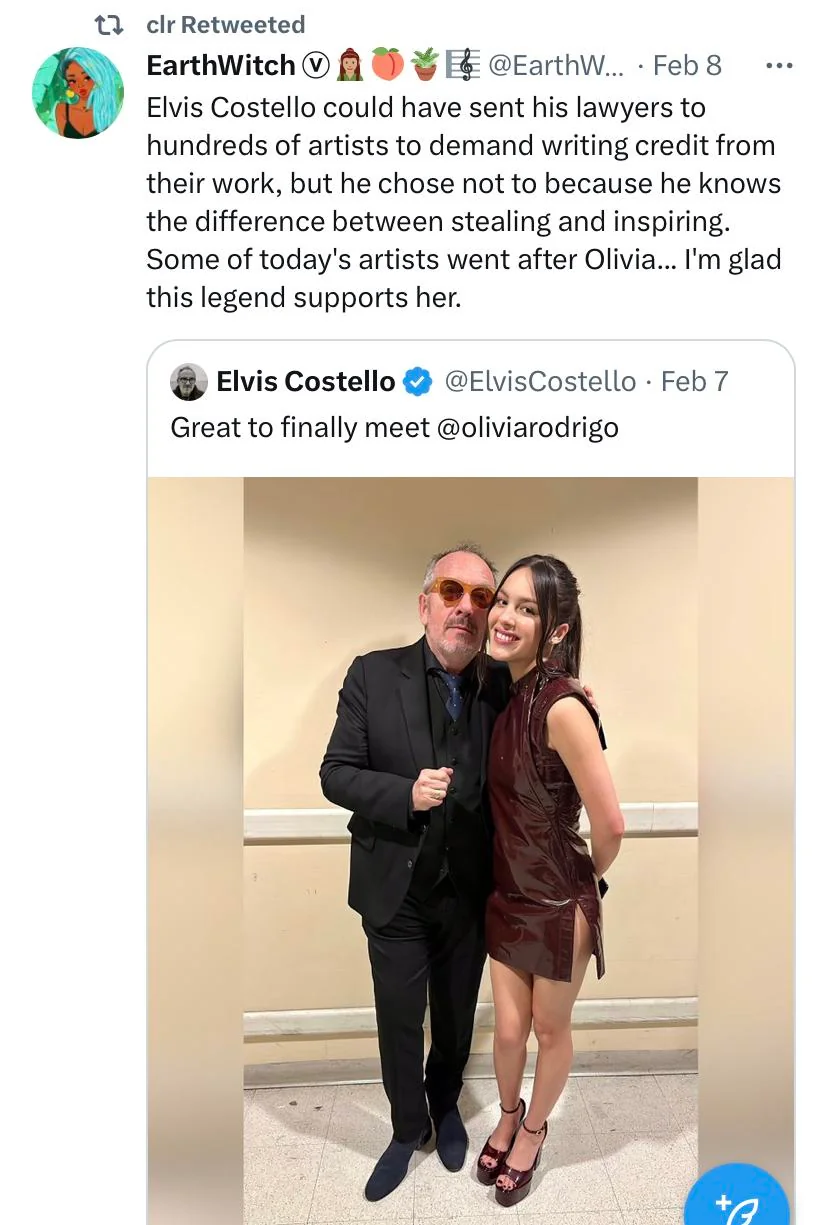
Task: Click the peach emoji in EarthWitch's name
Action: [x=388, y=66]
